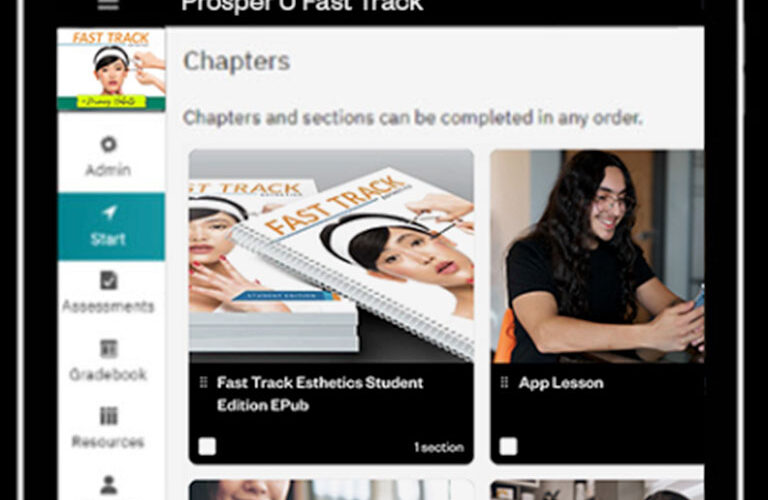Click the person profile icon in sidebar
Screen dimensions: 768x500
pos(108,485)
